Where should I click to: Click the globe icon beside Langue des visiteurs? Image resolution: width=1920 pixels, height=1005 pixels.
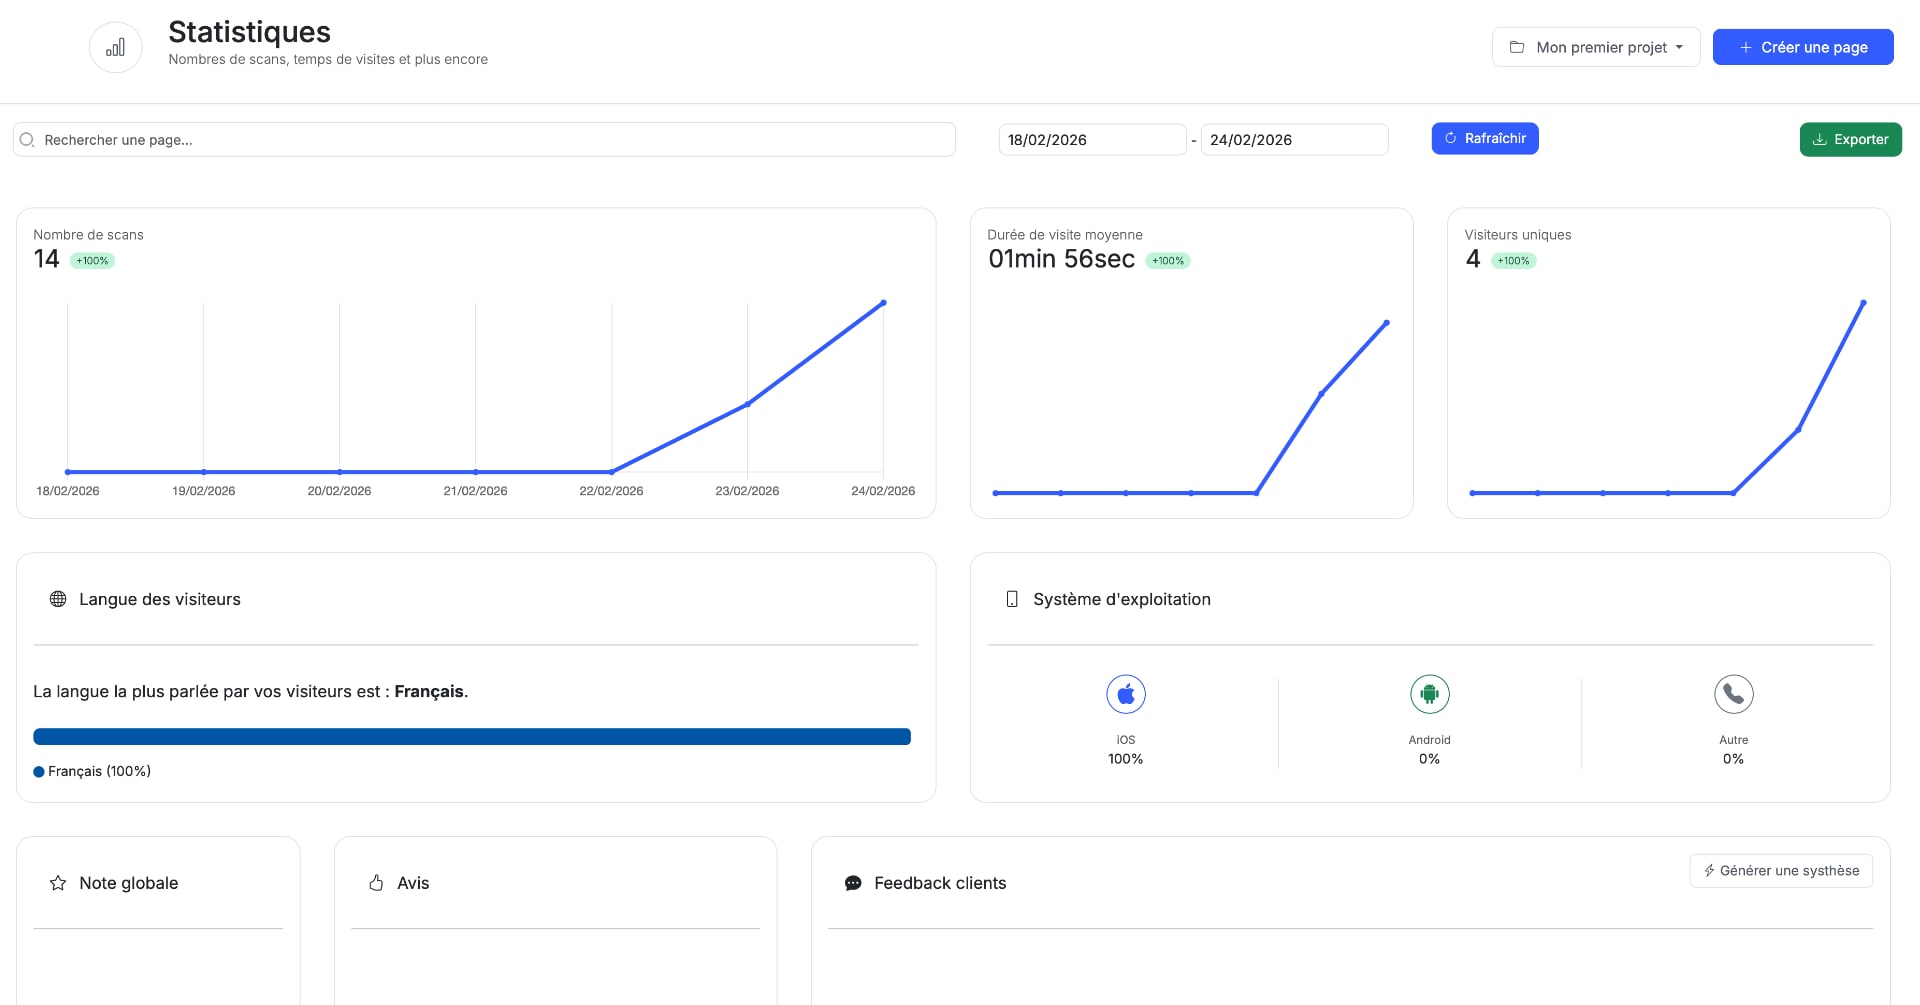[x=58, y=599]
